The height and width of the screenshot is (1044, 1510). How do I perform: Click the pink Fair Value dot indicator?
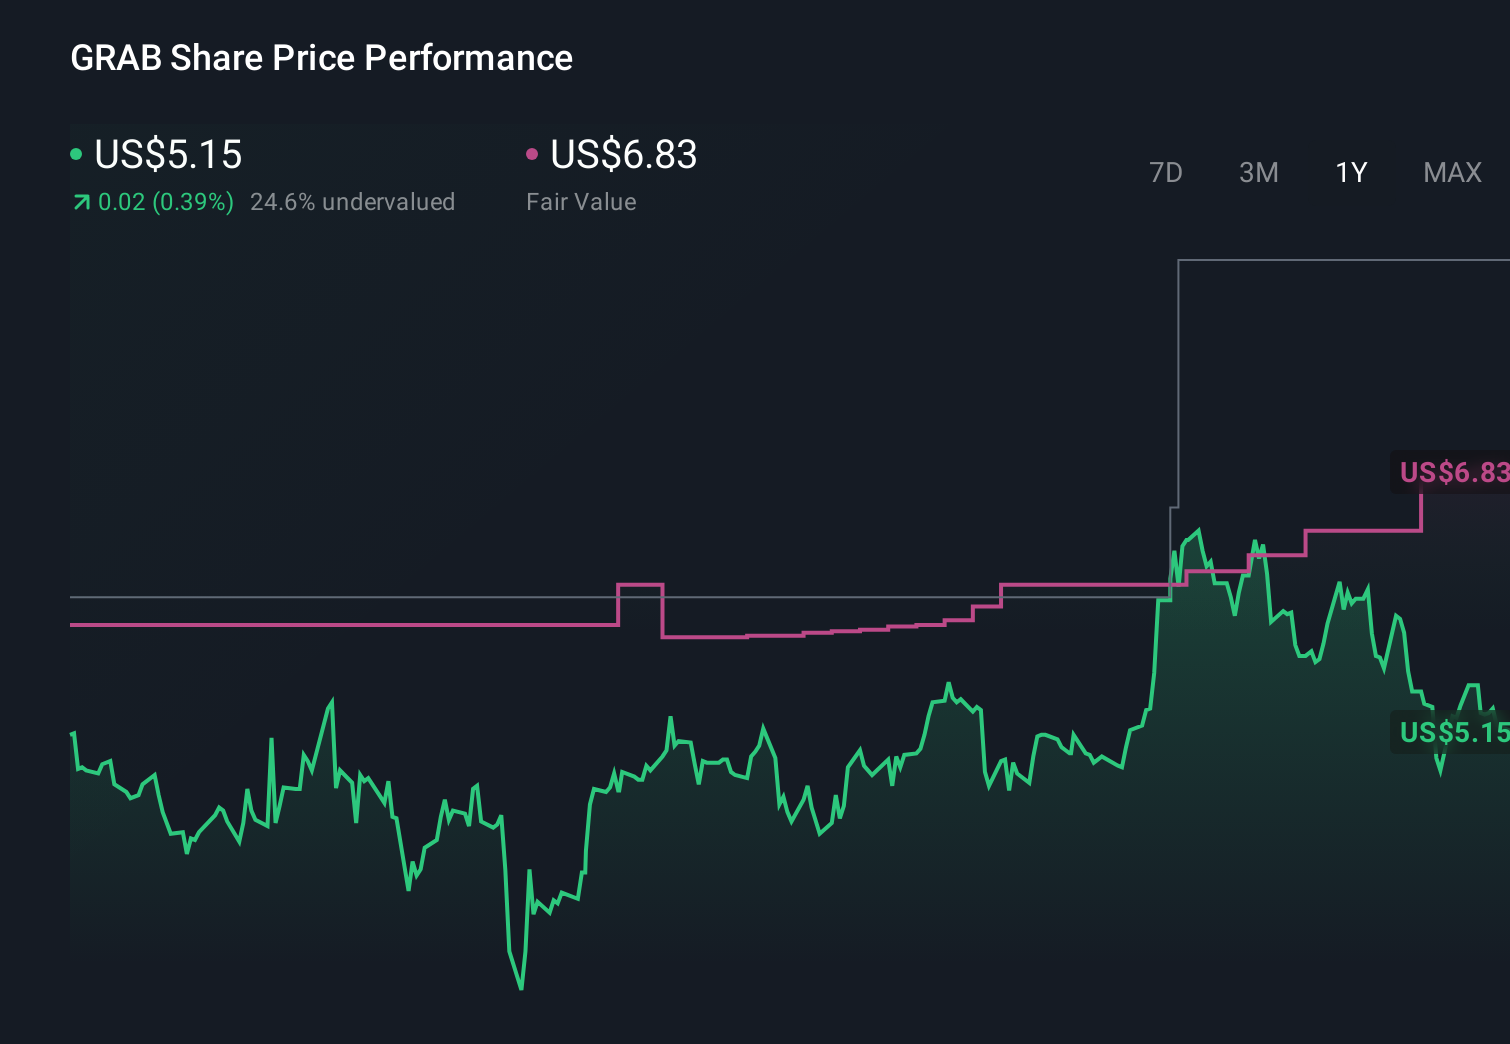533,153
